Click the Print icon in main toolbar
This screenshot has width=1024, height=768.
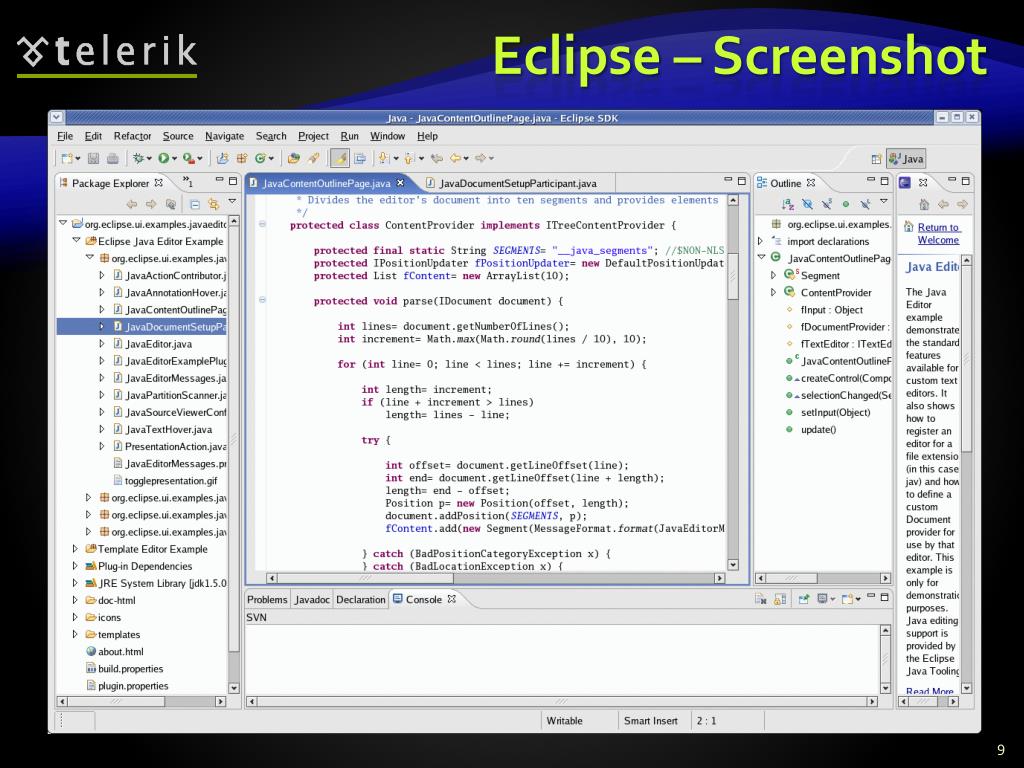click(112, 158)
